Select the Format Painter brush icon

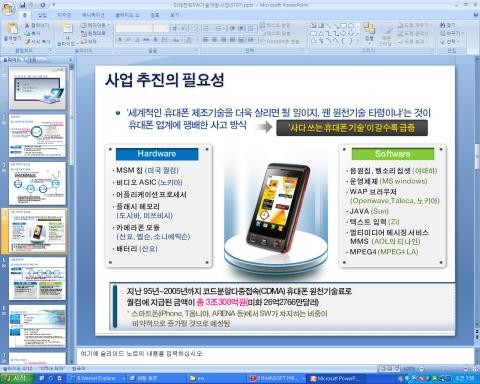pos(27,42)
